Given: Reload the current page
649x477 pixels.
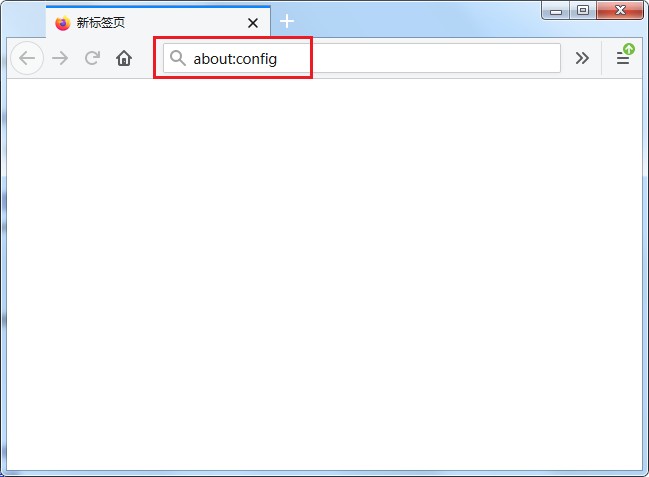Looking at the screenshot, I should [92, 58].
